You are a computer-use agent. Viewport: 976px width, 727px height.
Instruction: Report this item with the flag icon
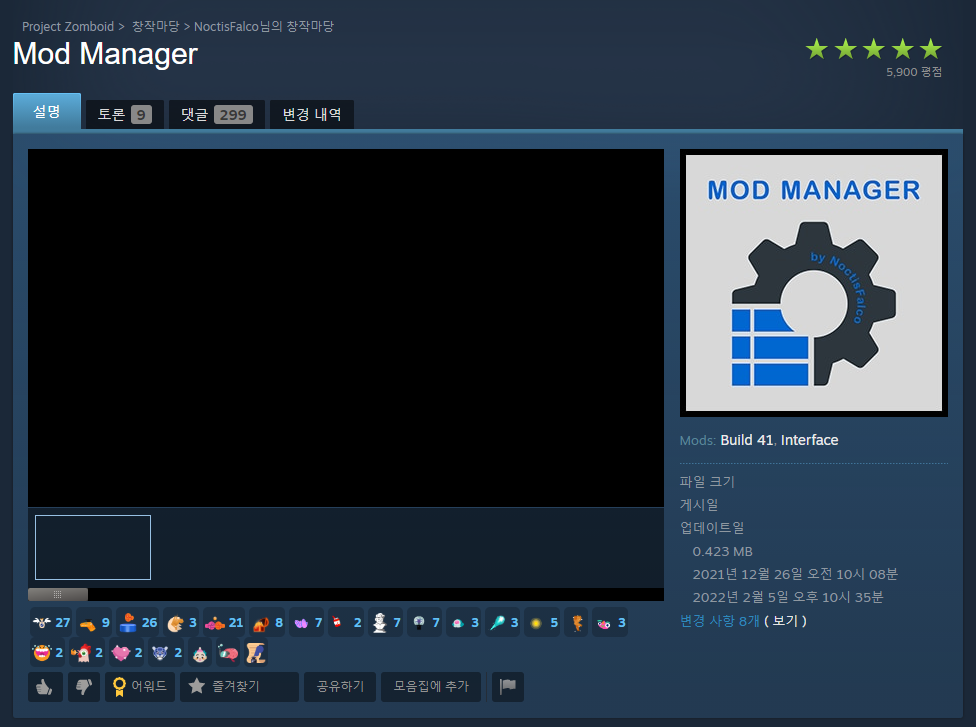(508, 687)
